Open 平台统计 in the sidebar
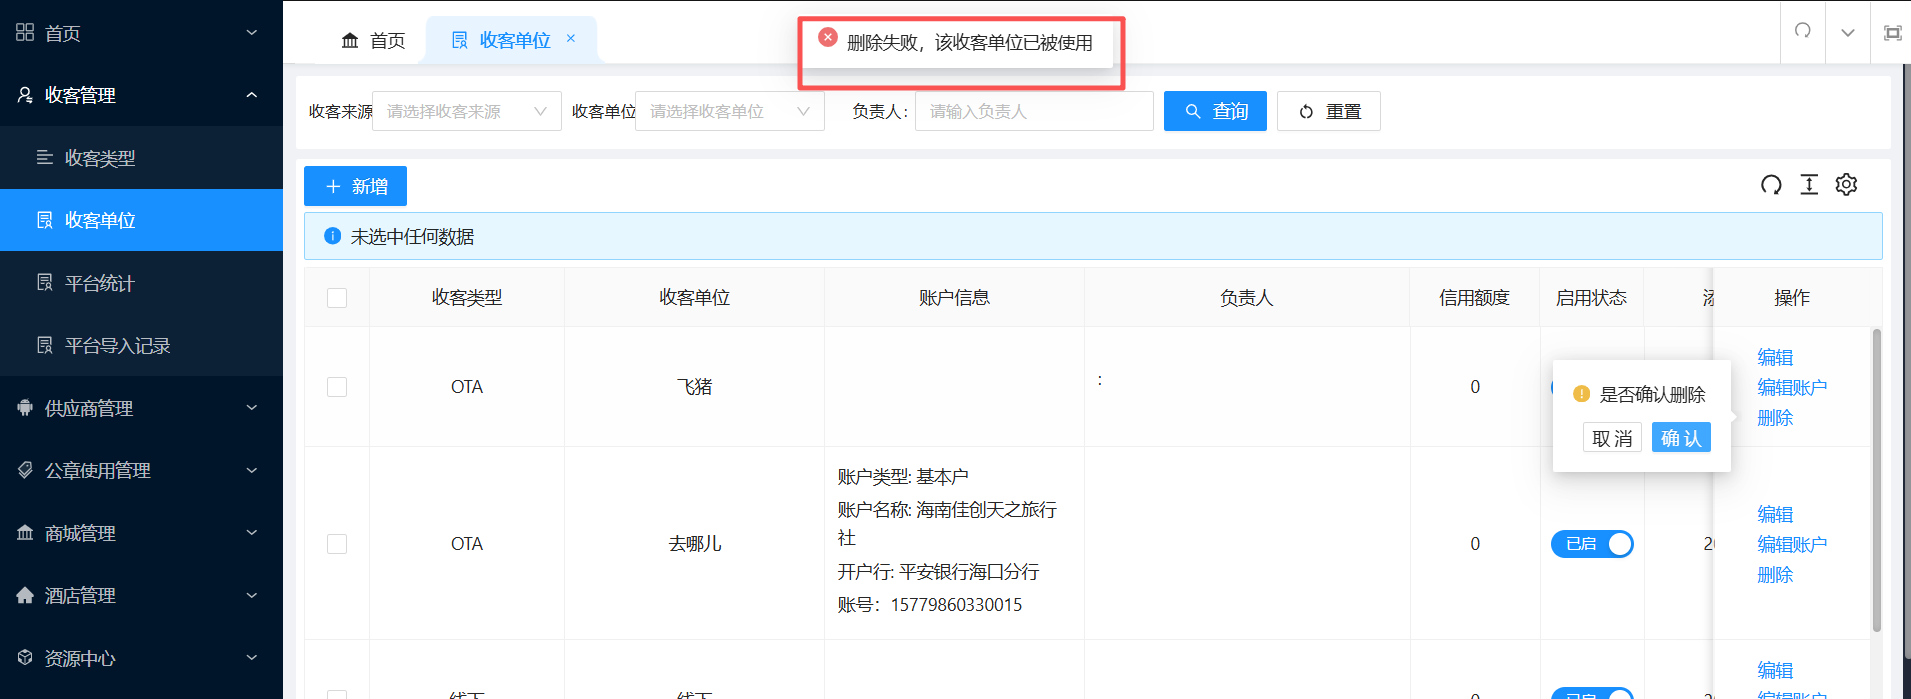 pyautogui.click(x=100, y=283)
